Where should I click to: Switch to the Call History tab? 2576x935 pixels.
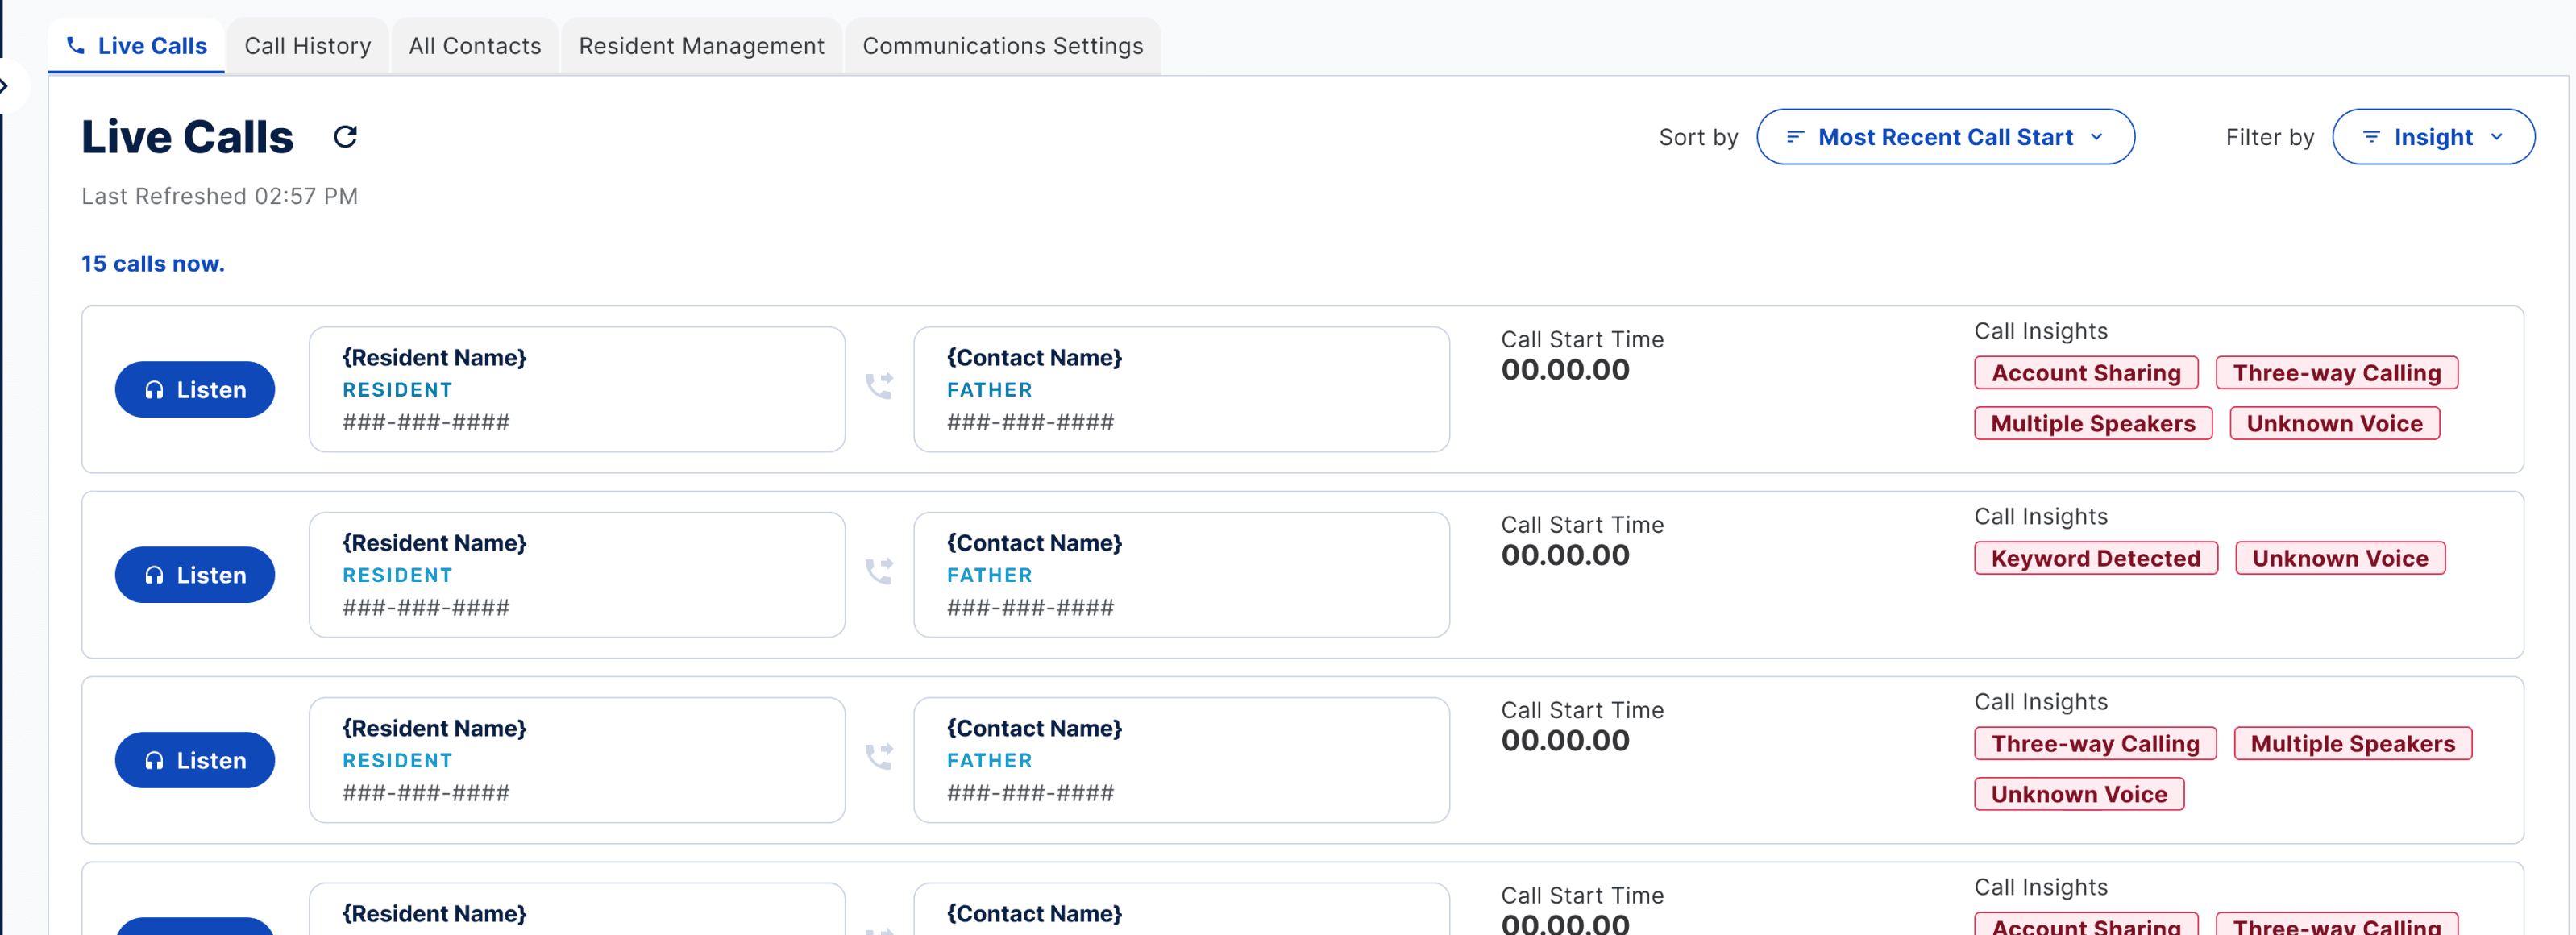click(307, 46)
